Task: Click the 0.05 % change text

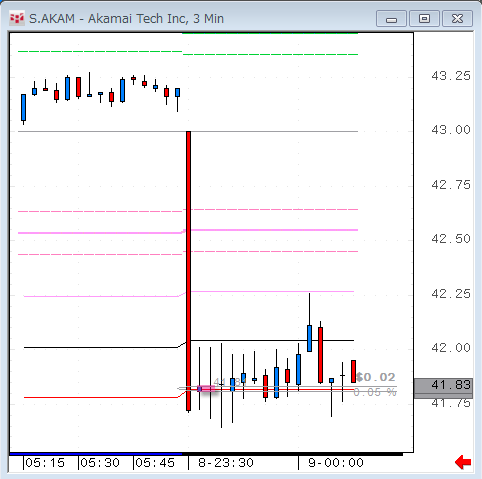Action: coord(375,392)
